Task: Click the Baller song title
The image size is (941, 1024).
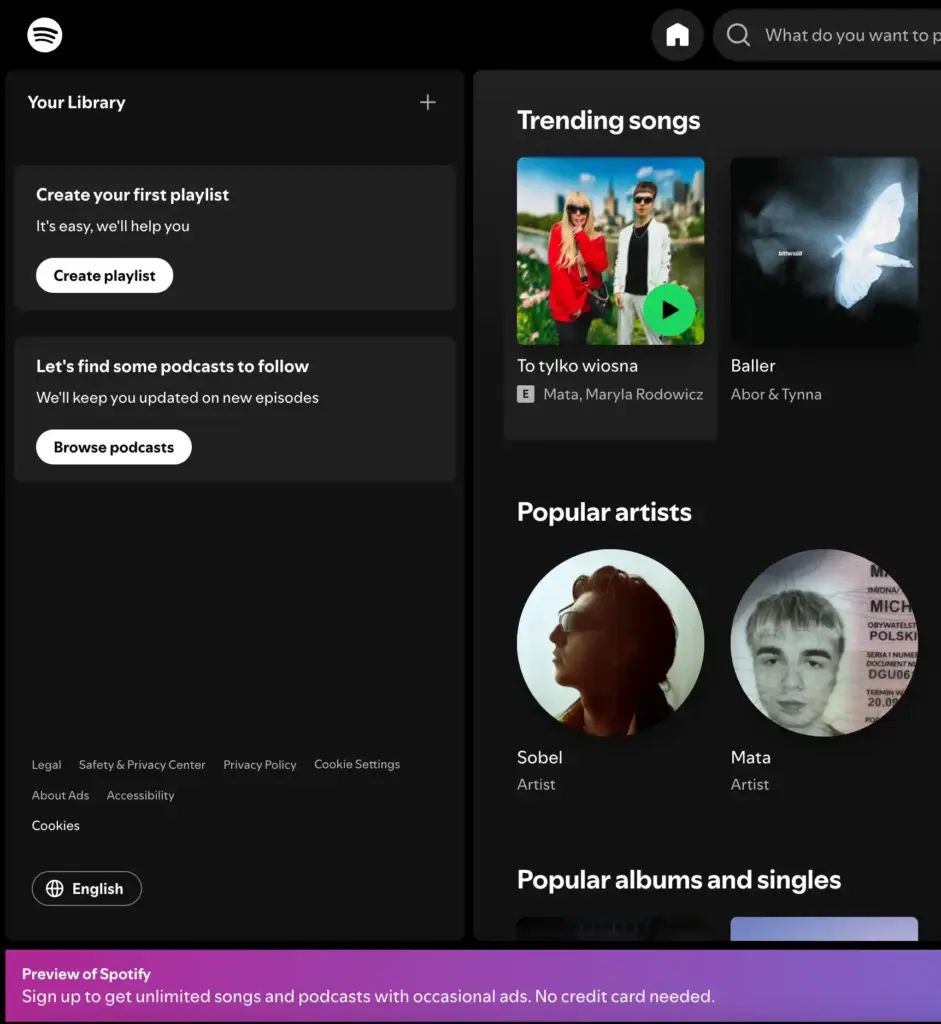Action: coord(753,366)
